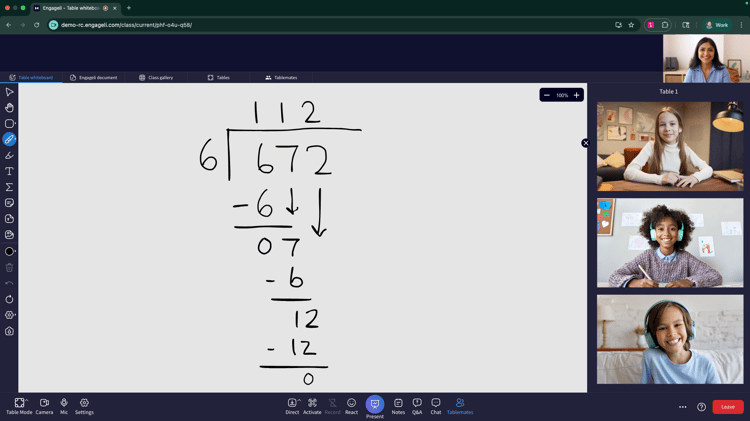Viewport: 750px width, 421px height.
Task: Toggle Present mode
Action: [374, 405]
